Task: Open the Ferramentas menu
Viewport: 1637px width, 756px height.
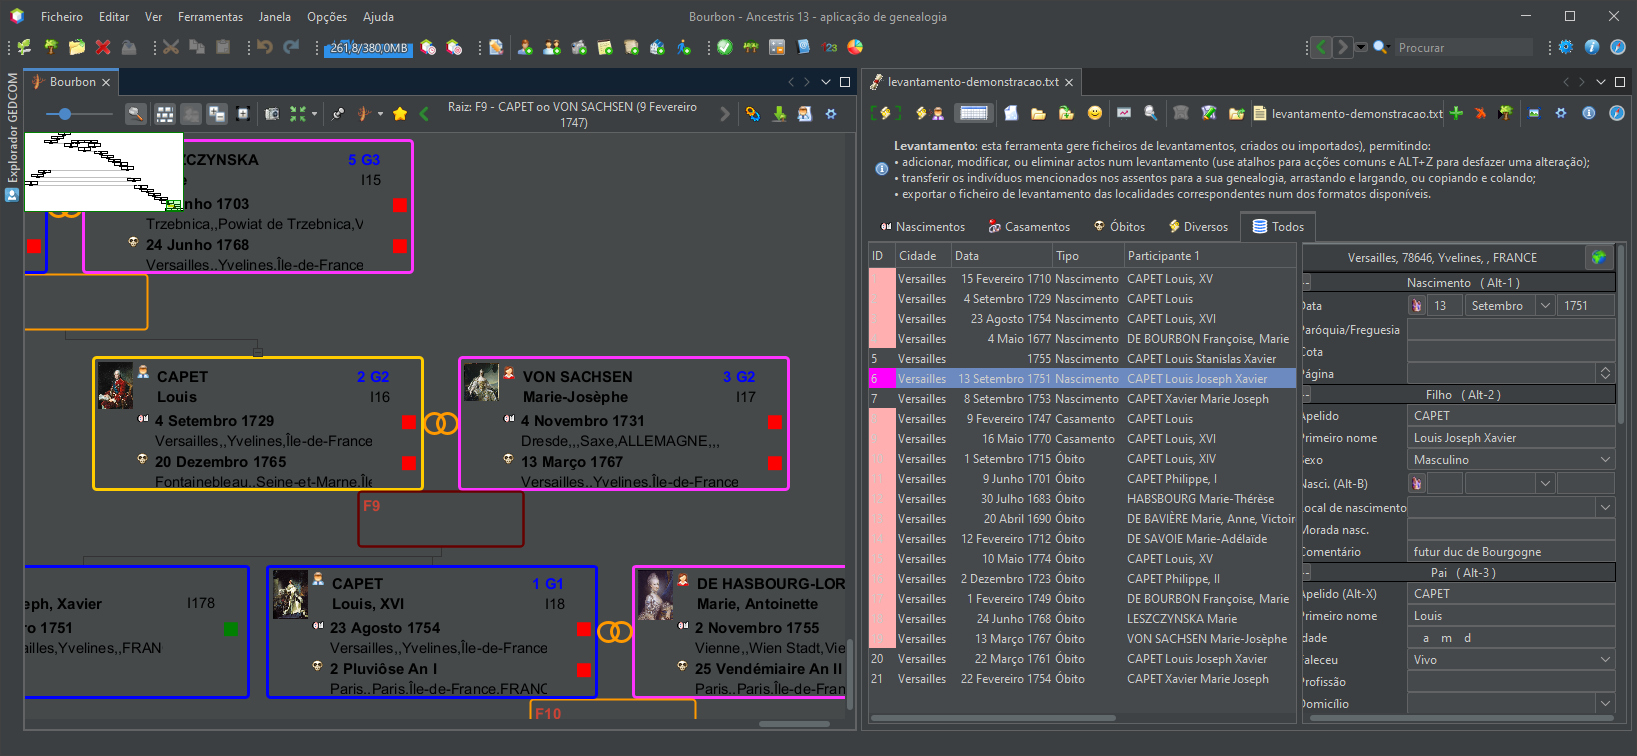Action: (210, 17)
